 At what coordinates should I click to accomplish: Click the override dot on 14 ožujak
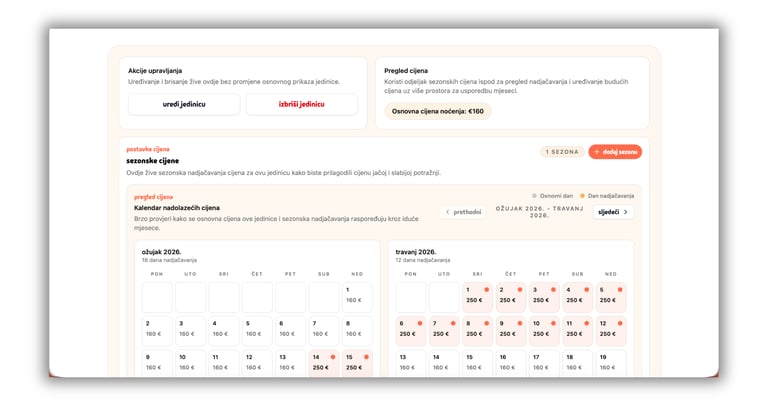click(334, 357)
